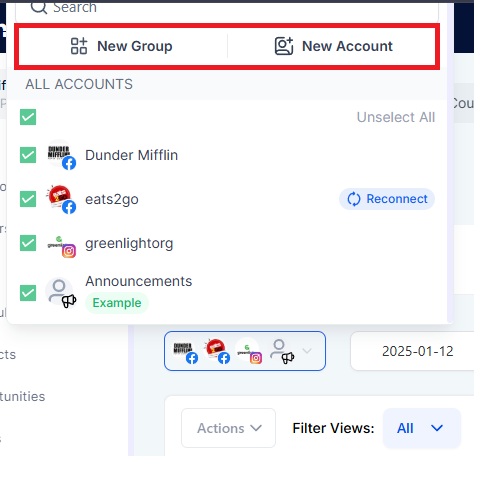Viewport: 489px width, 477px height.
Task: Click the search magnifier icon
Action: coord(39,7)
